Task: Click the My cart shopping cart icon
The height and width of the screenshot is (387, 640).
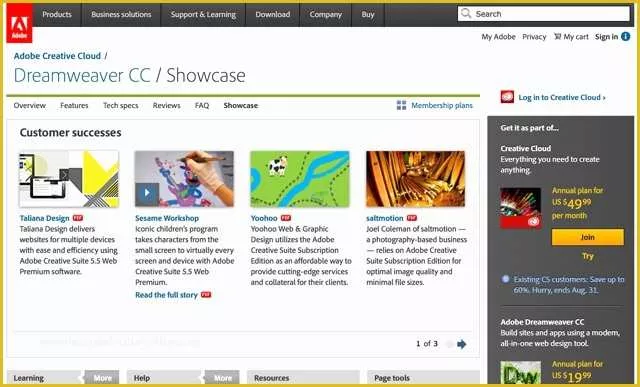Action: [558, 37]
